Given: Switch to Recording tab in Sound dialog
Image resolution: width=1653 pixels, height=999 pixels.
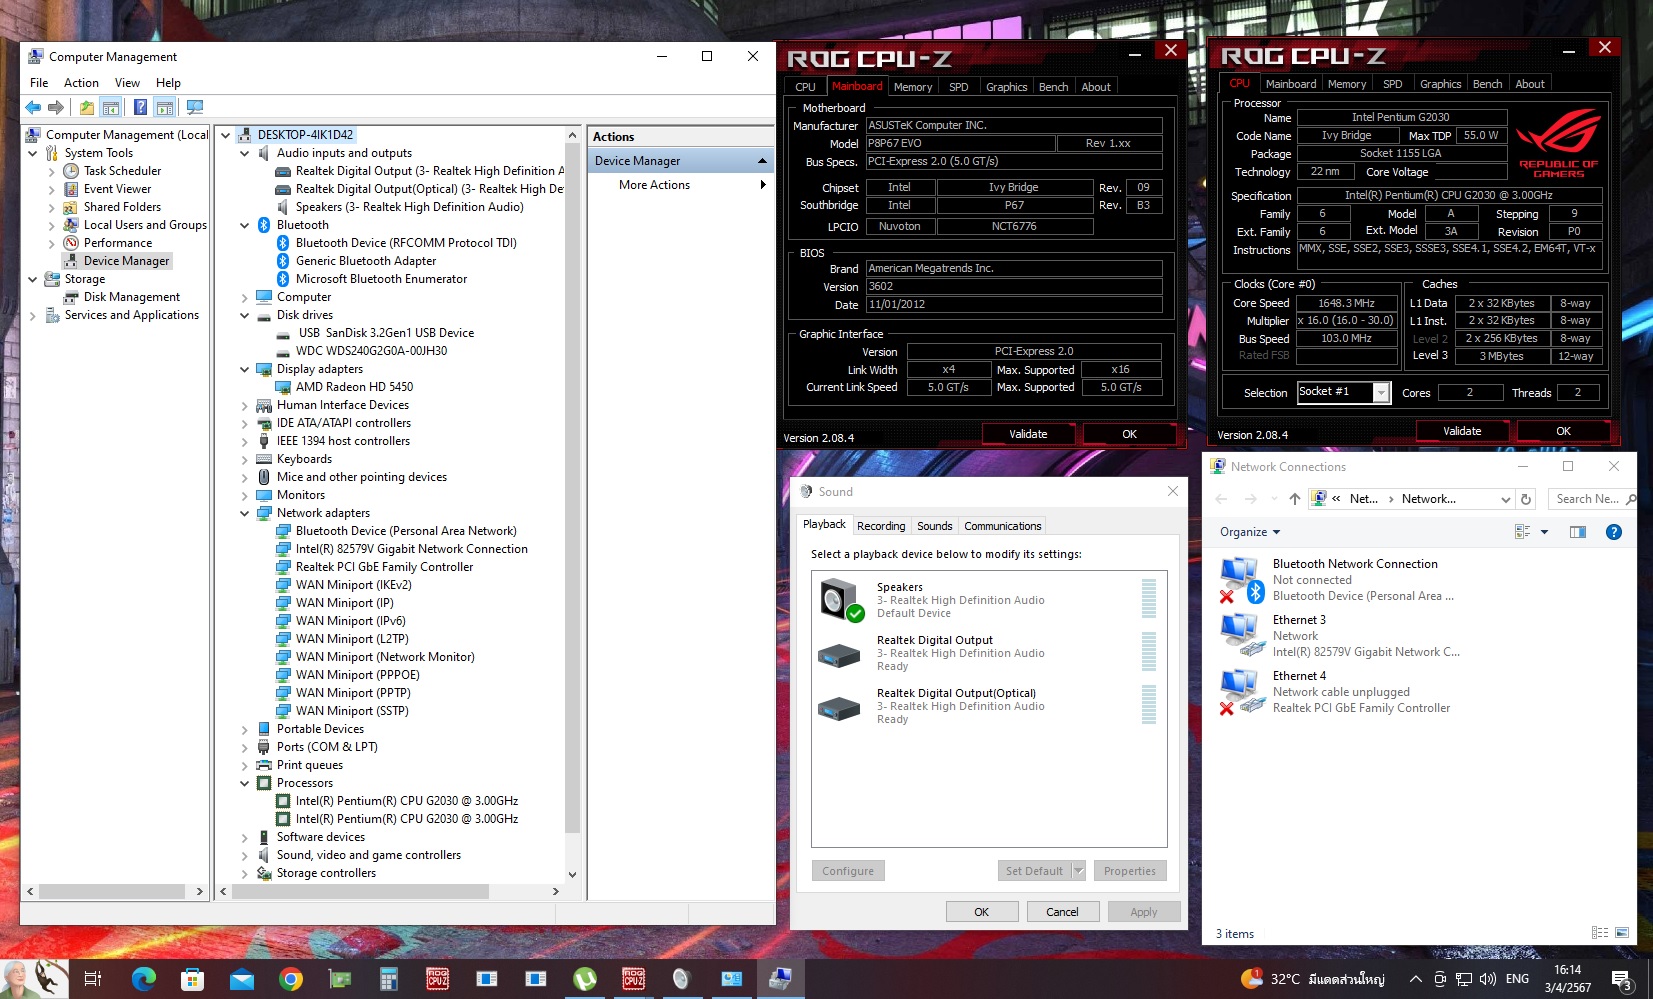Looking at the screenshot, I should (881, 526).
